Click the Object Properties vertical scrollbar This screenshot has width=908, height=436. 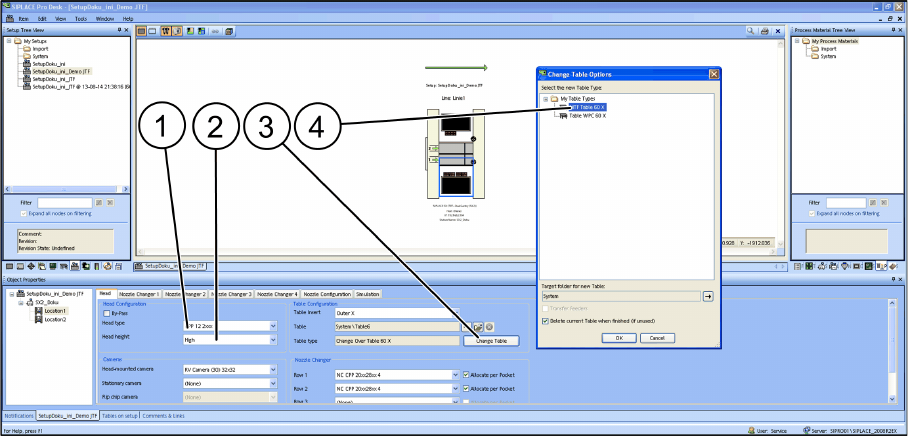click(x=892, y=350)
